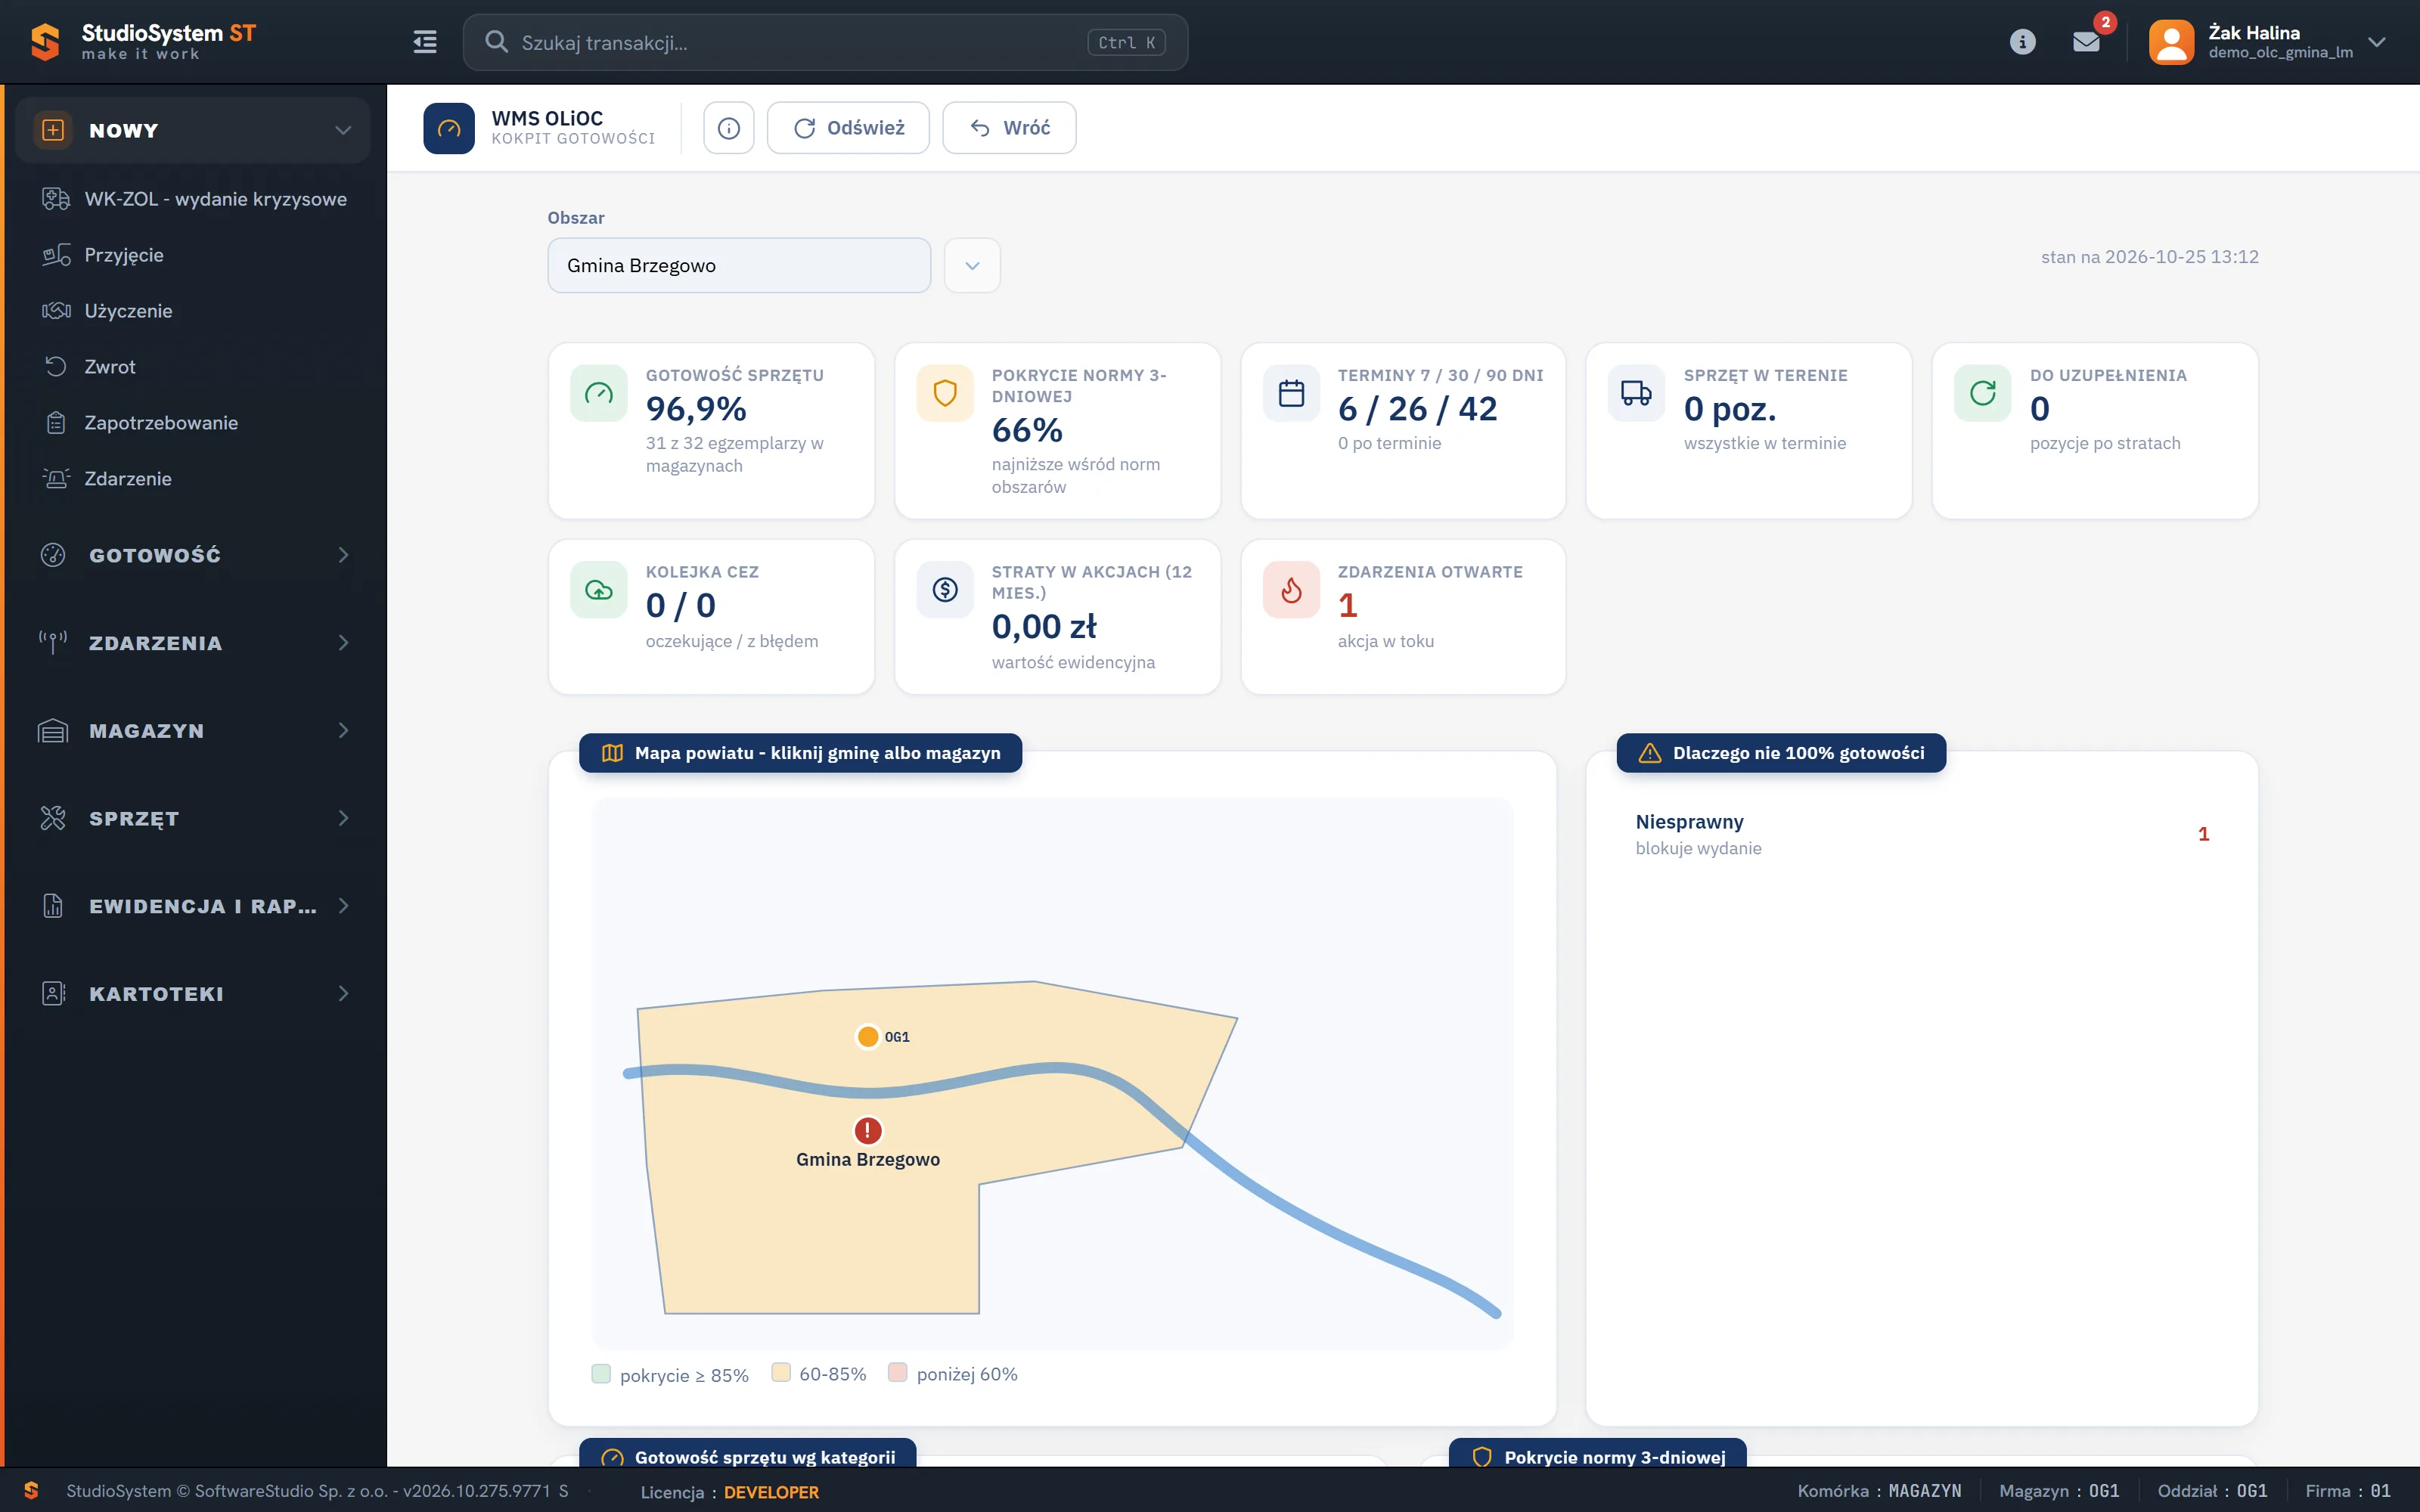Click the red alert marker on Gmina Brzegowo
The width and height of the screenshot is (2420, 1512).
[868, 1130]
